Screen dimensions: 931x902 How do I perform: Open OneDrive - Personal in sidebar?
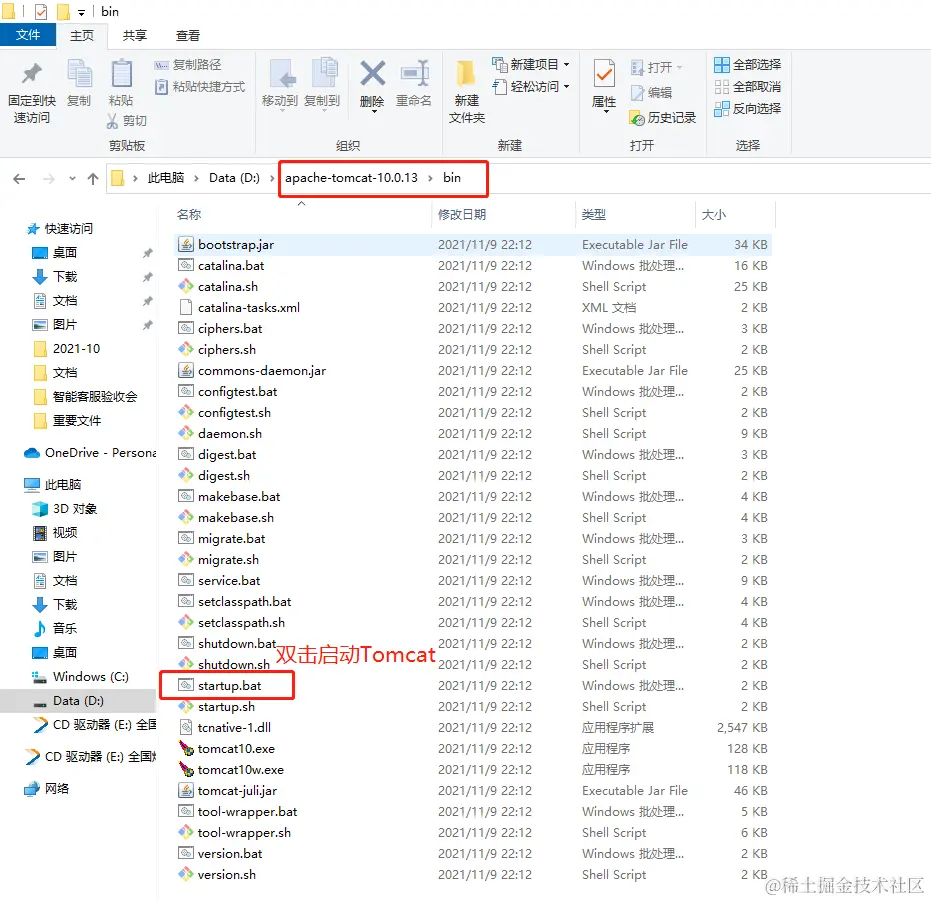click(90, 453)
